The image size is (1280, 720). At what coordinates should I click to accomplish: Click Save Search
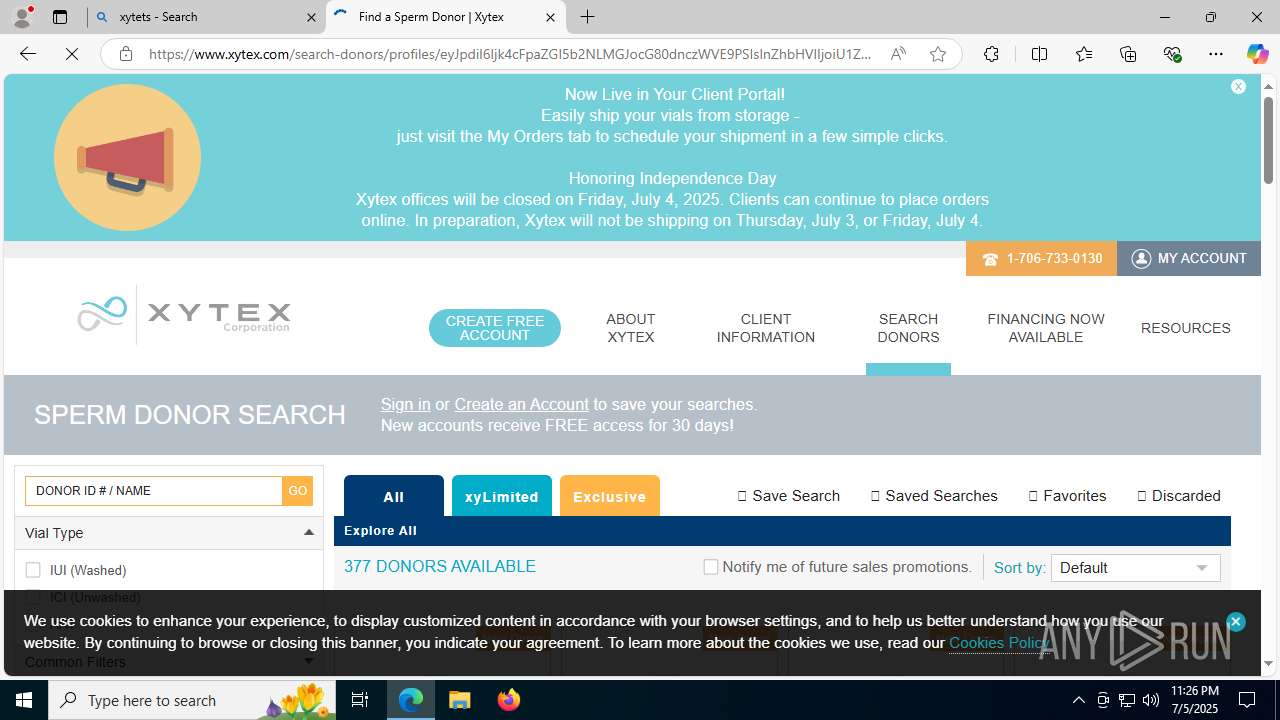click(x=789, y=496)
